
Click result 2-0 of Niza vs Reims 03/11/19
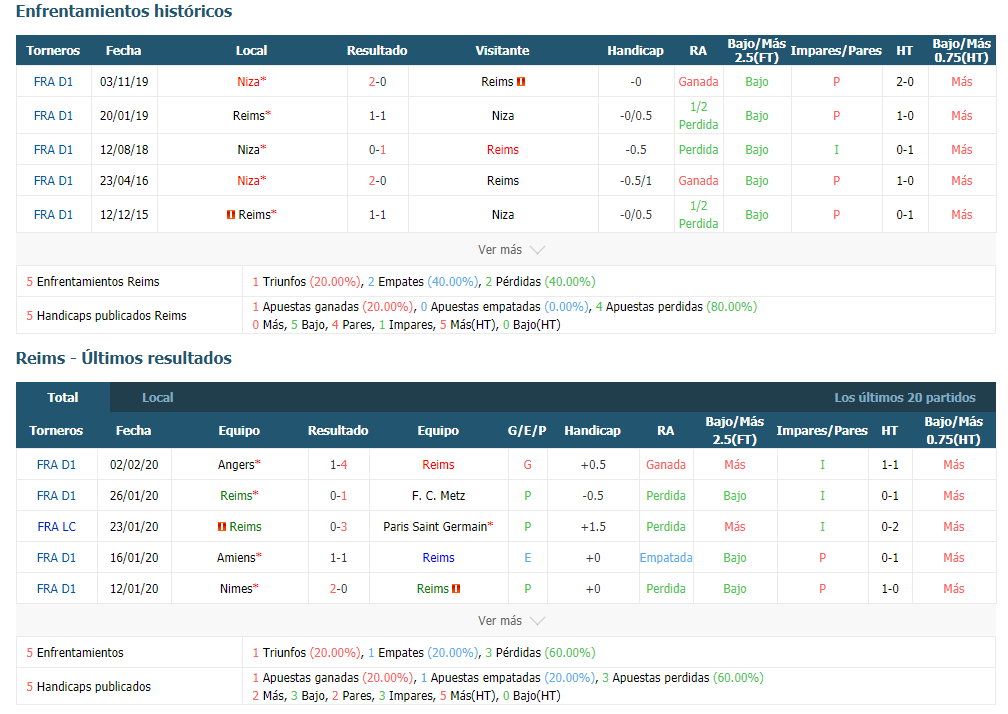pos(377,82)
